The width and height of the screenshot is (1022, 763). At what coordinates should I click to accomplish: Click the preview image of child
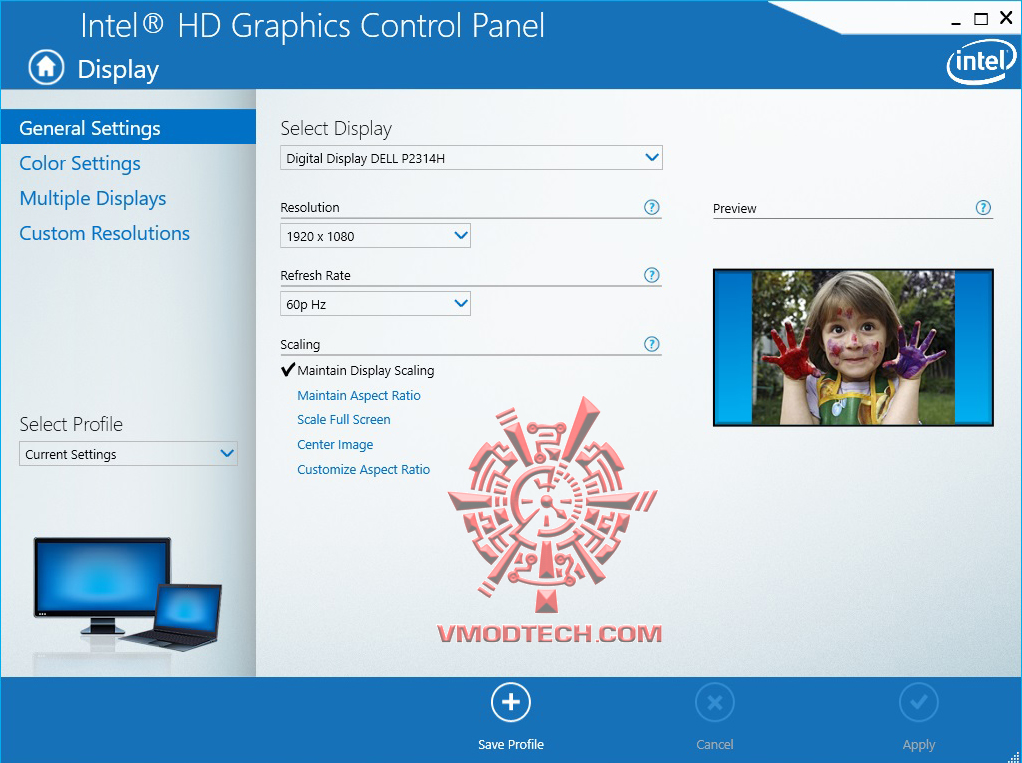pos(853,347)
